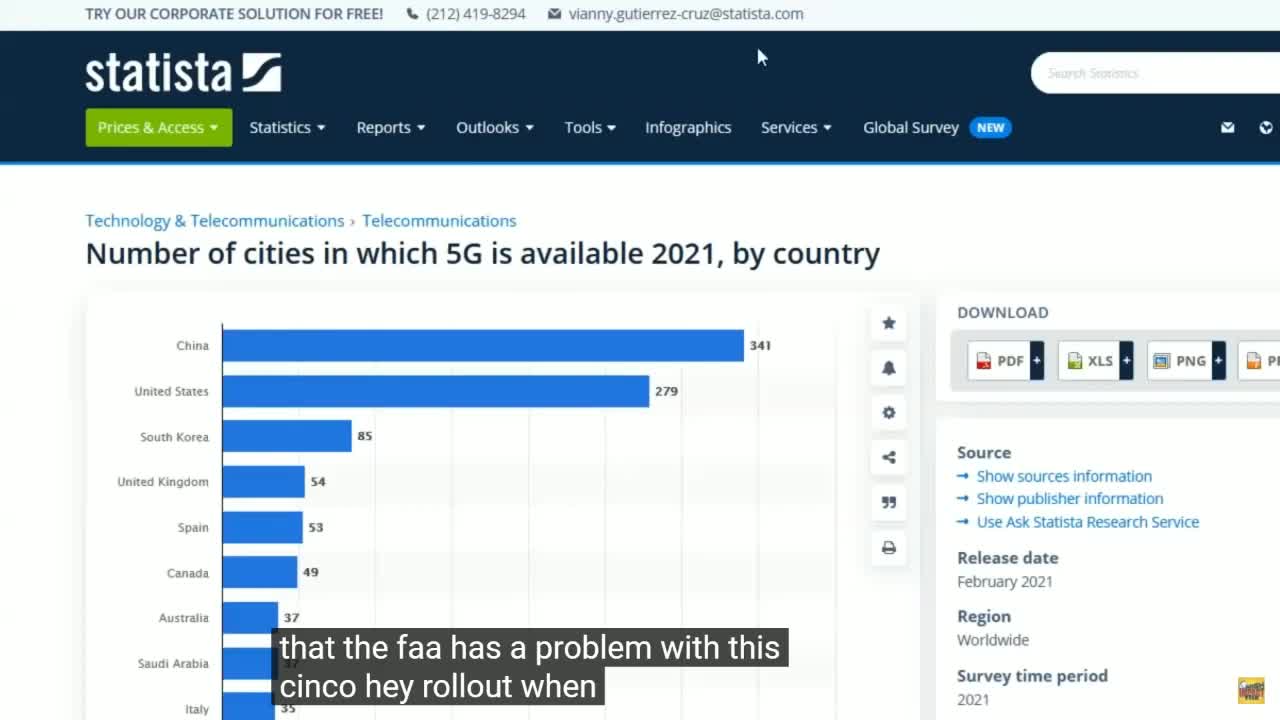The width and height of the screenshot is (1280, 720).
Task: Open the Infographics page
Action: click(x=688, y=127)
